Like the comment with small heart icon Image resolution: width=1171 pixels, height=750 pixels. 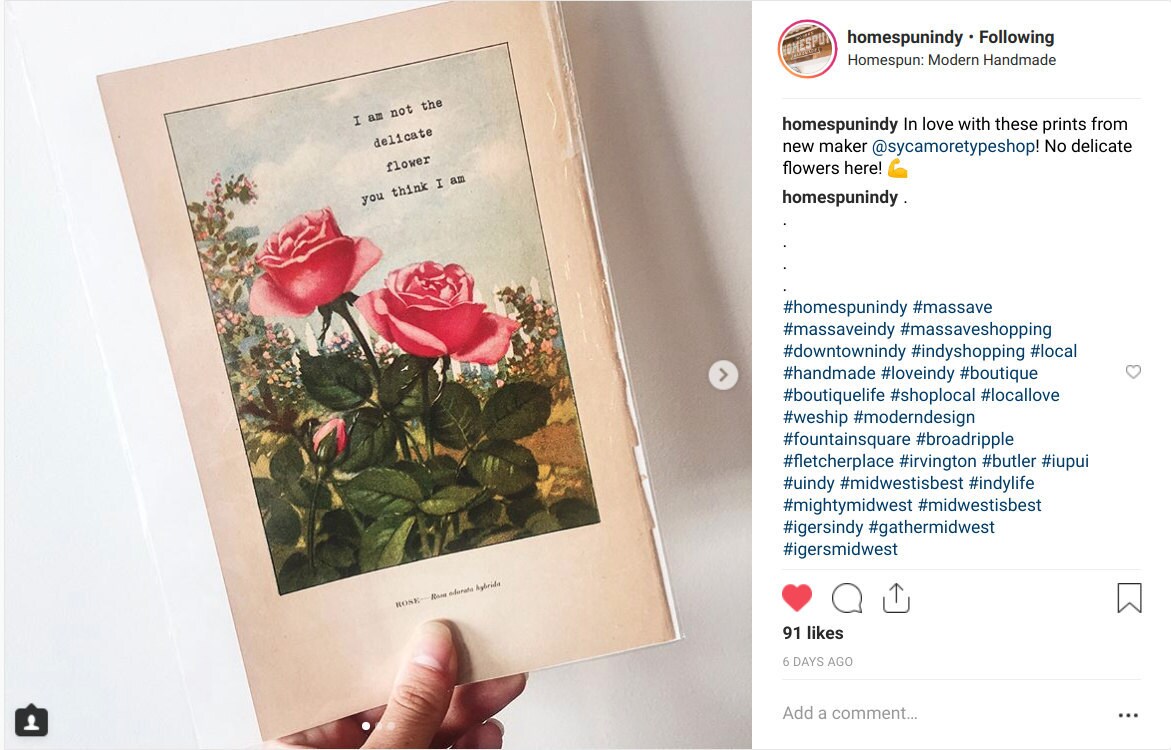pyautogui.click(x=1133, y=371)
